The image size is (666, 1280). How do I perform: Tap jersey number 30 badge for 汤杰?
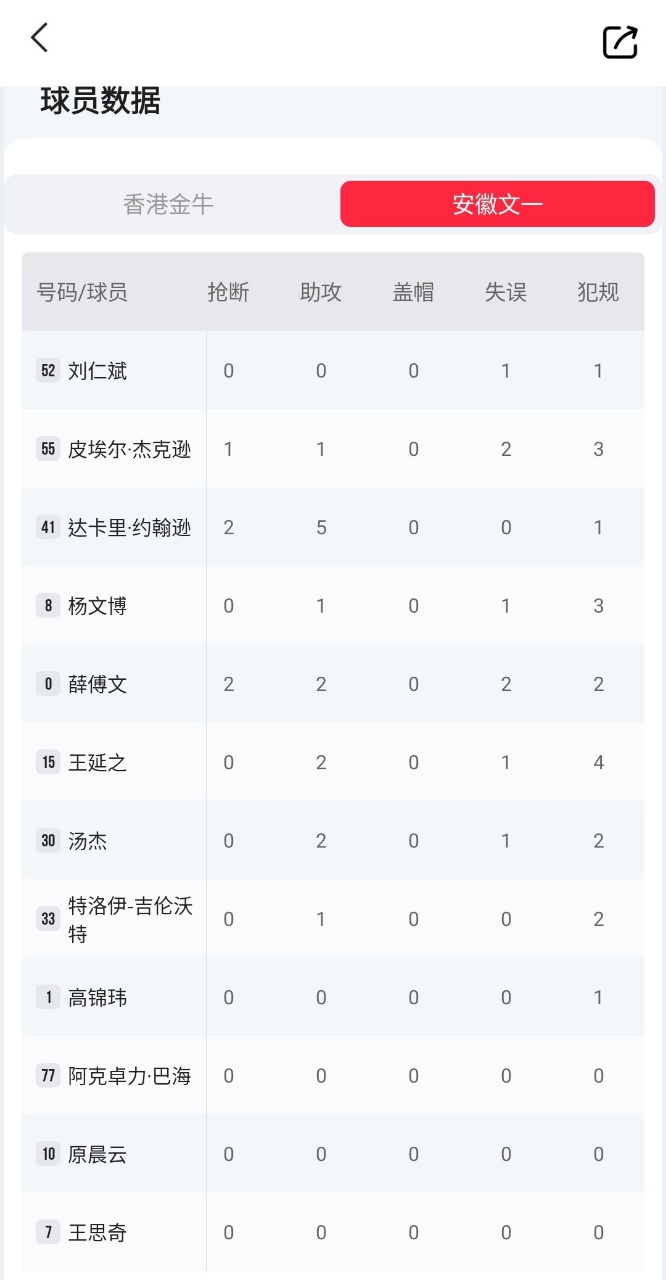(48, 841)
